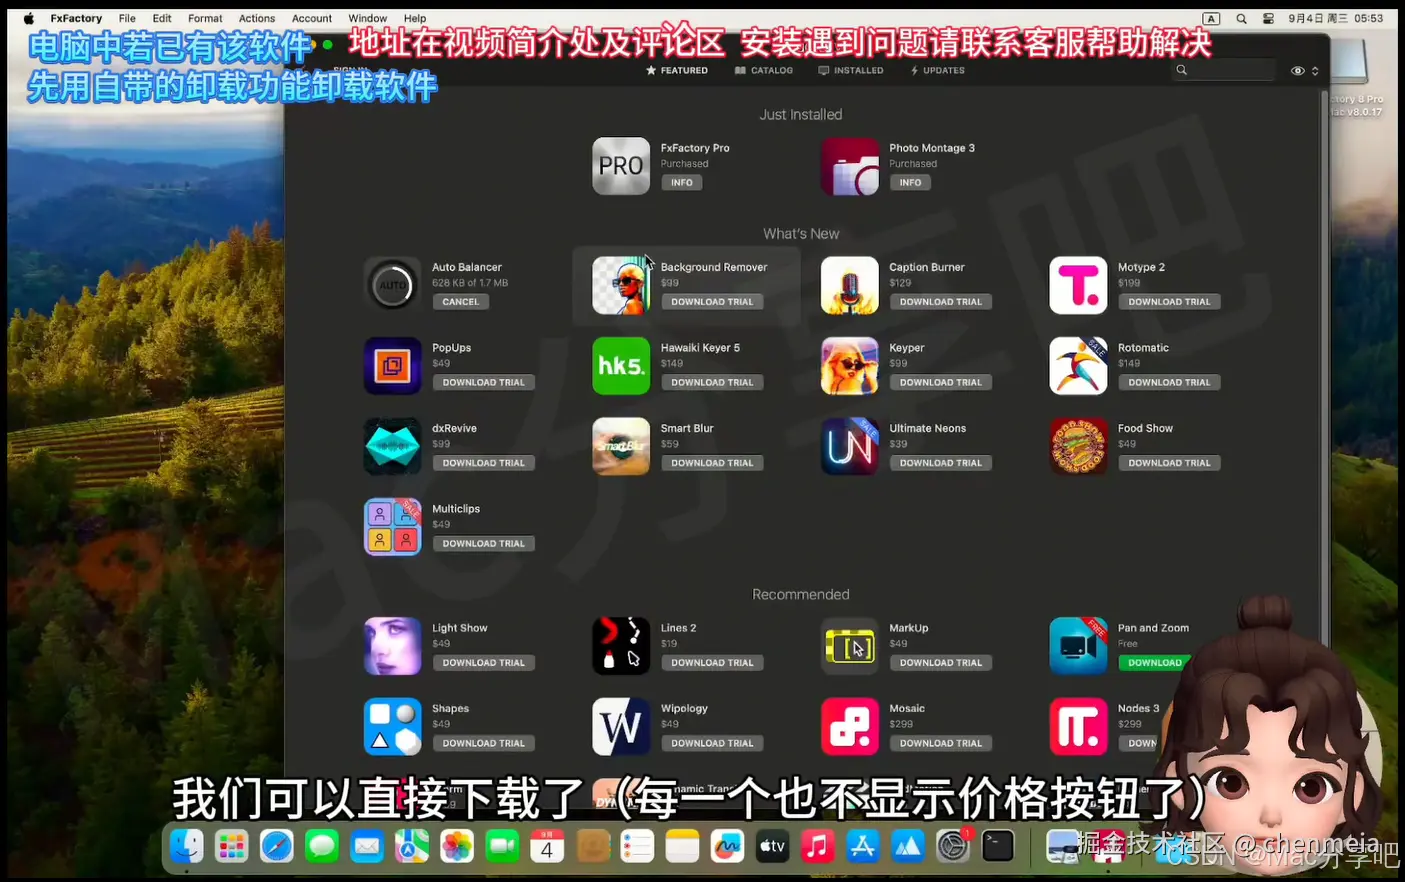1405x882 pixels.
Task: Open the dropdown beside the eye icon
Action: (1314, 70)
